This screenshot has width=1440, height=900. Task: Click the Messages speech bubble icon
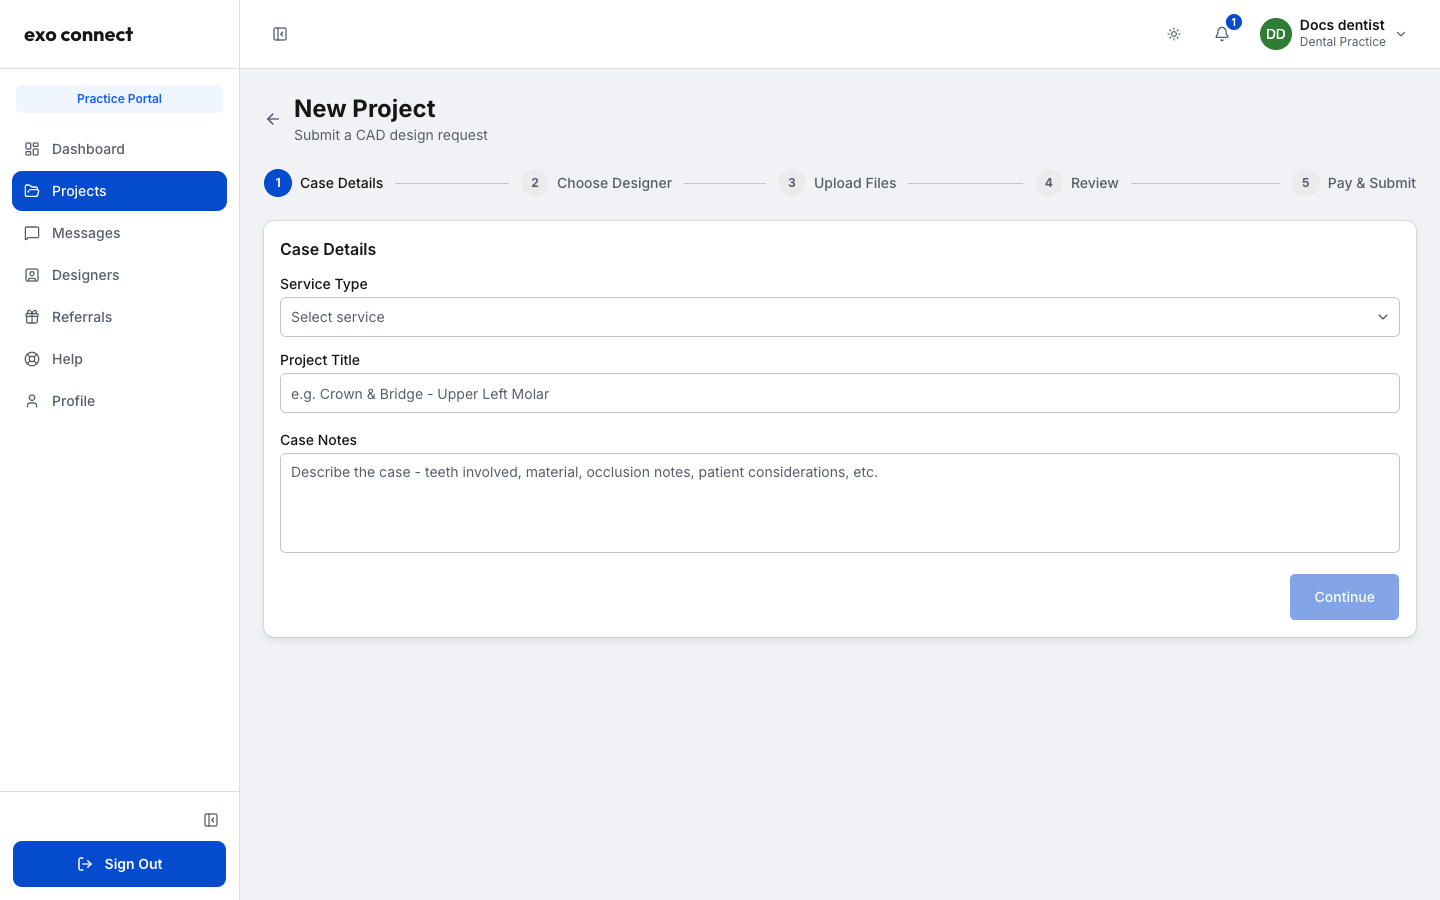click(x=32, y=233)
